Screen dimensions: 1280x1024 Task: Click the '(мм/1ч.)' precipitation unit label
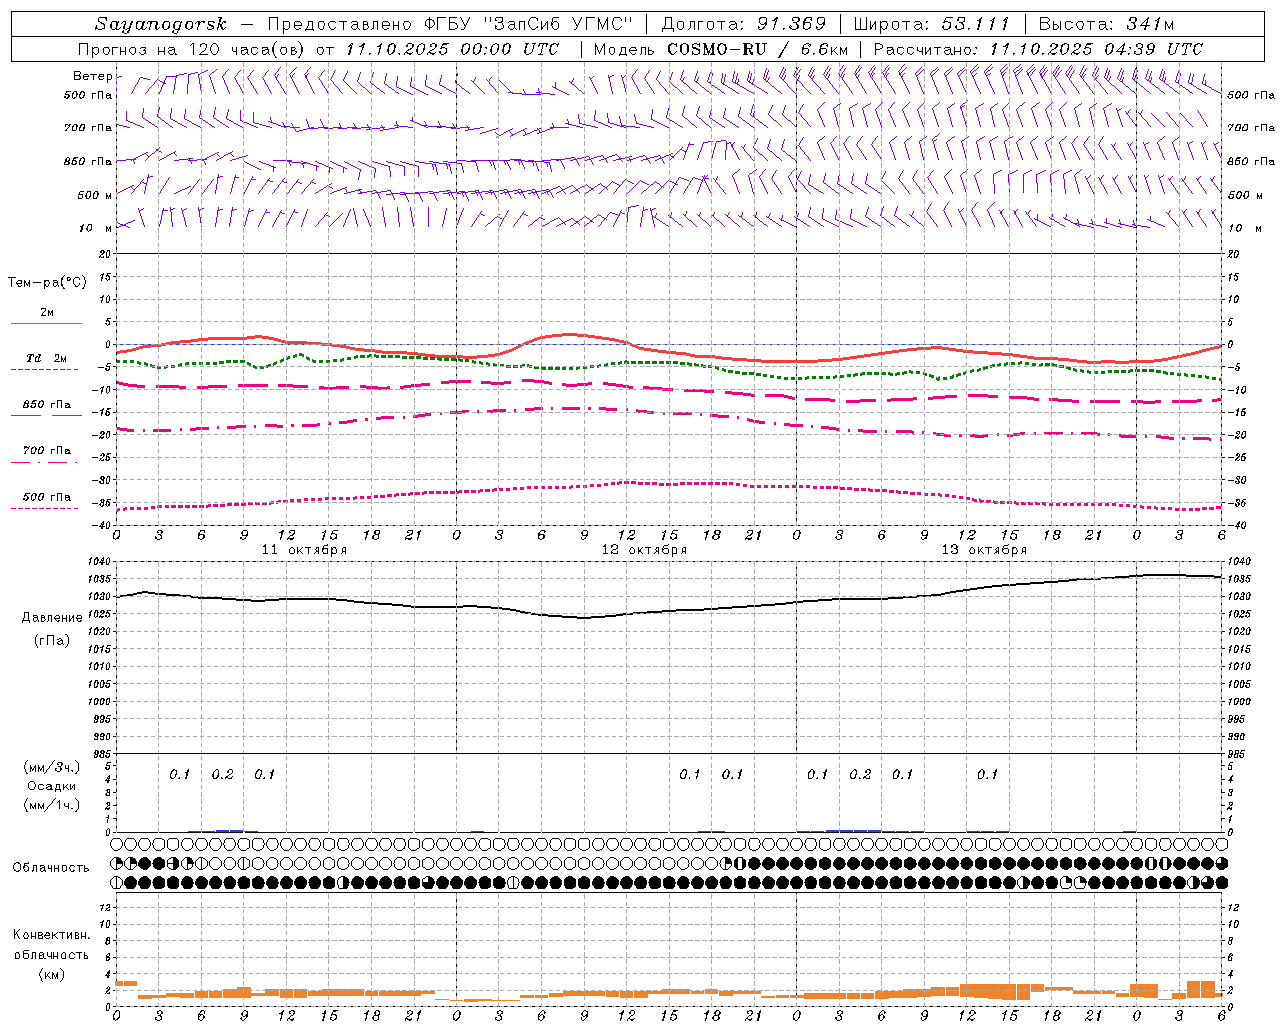coord(52,805)
